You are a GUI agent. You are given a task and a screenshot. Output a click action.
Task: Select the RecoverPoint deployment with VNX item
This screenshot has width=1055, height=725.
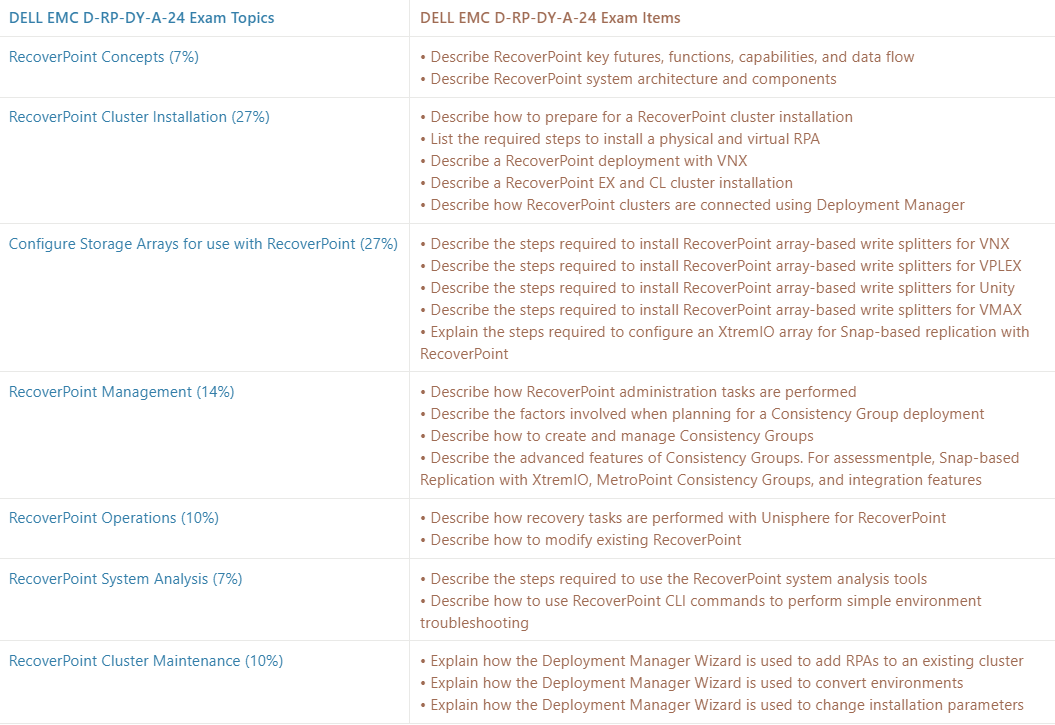[x=584, y=161]
